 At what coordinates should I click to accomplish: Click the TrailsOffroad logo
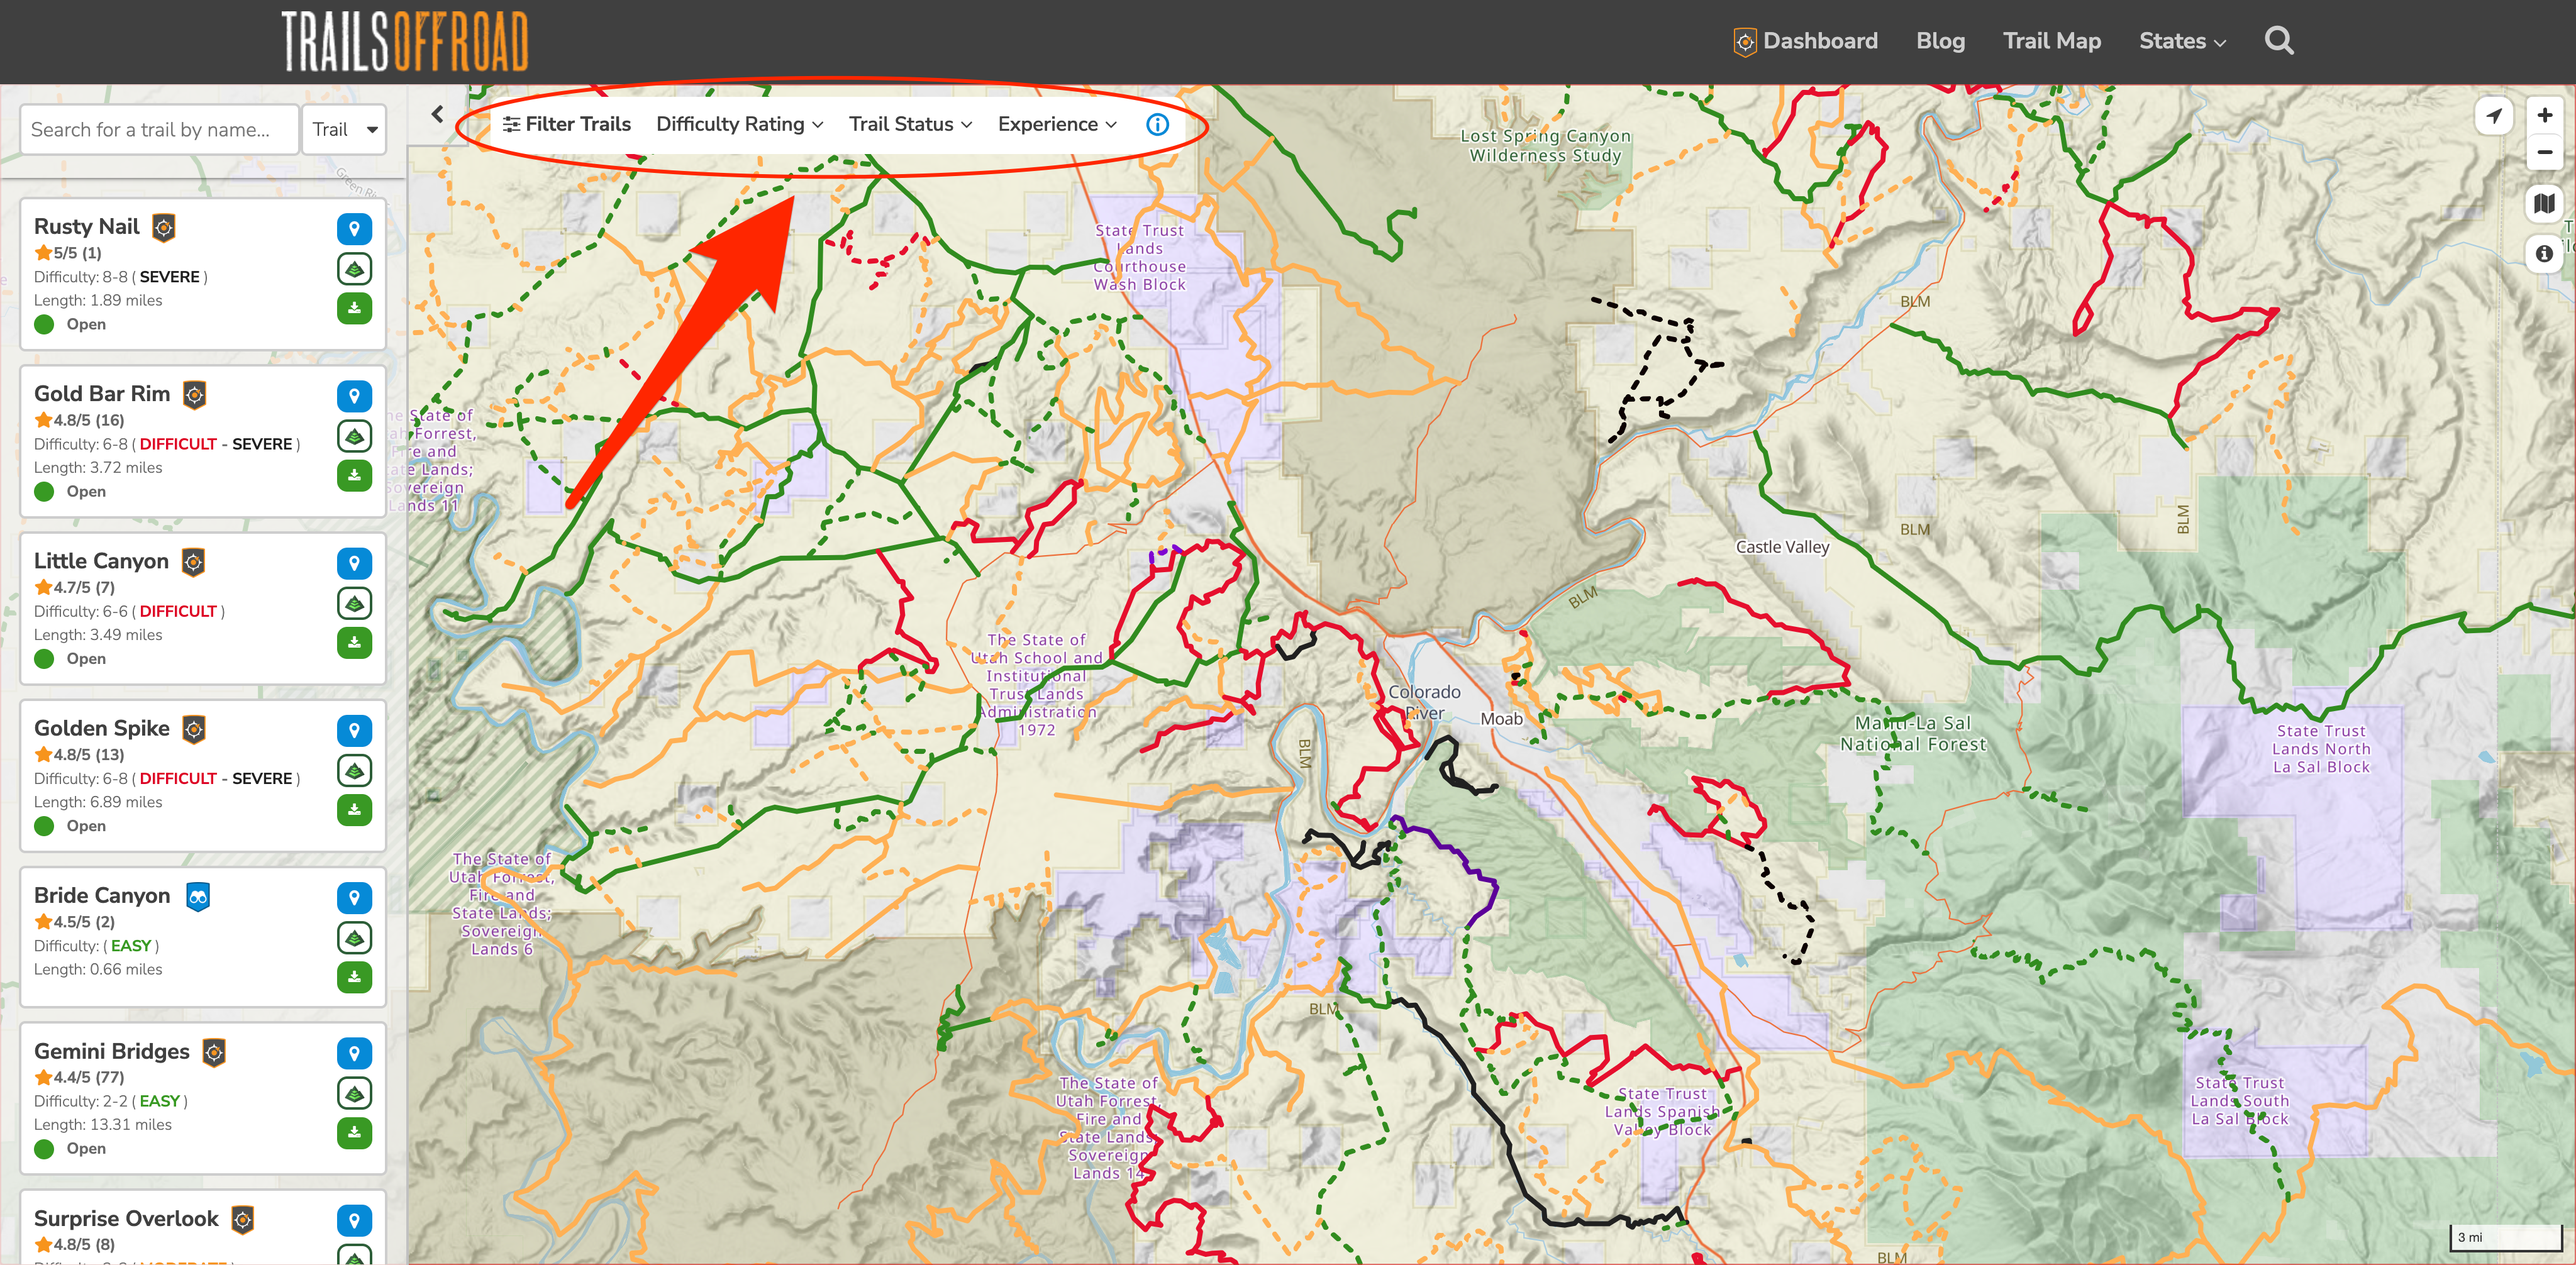click(404, 41)
